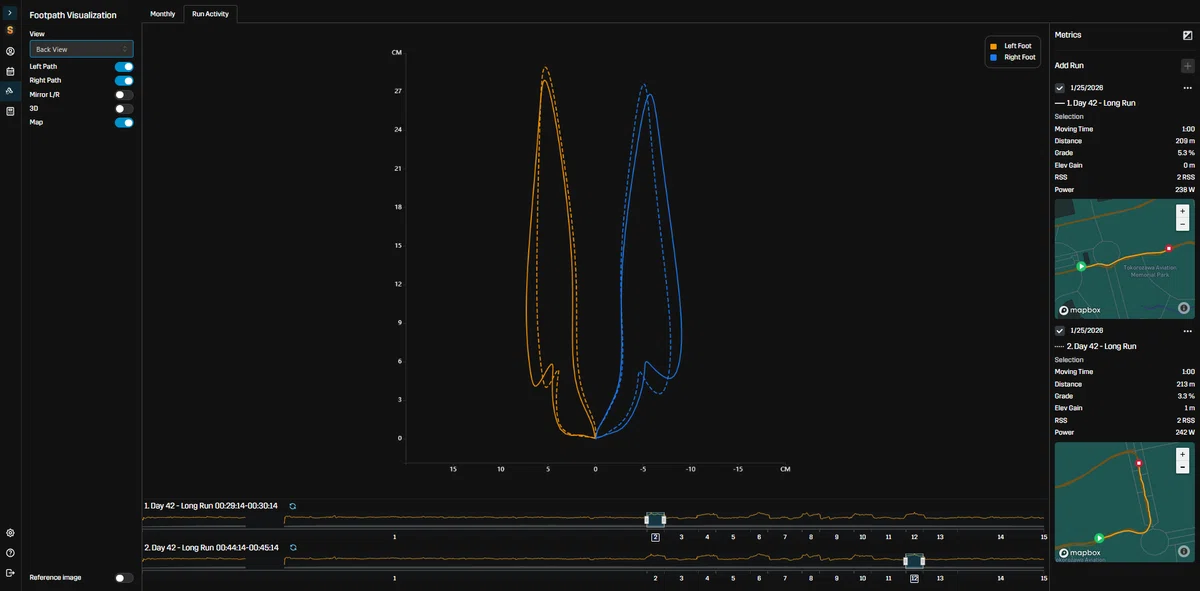Click the 213 m distance value
The width and height of the screenshot is (1200, 591).
click(x=1185, y=384)
